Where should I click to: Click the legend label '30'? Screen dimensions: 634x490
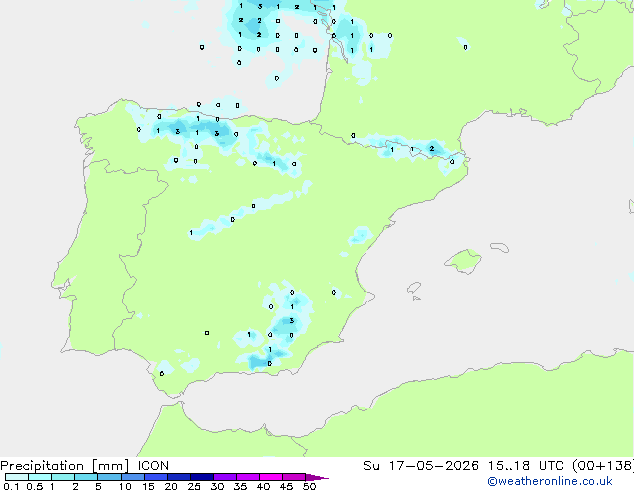(217, 486)
